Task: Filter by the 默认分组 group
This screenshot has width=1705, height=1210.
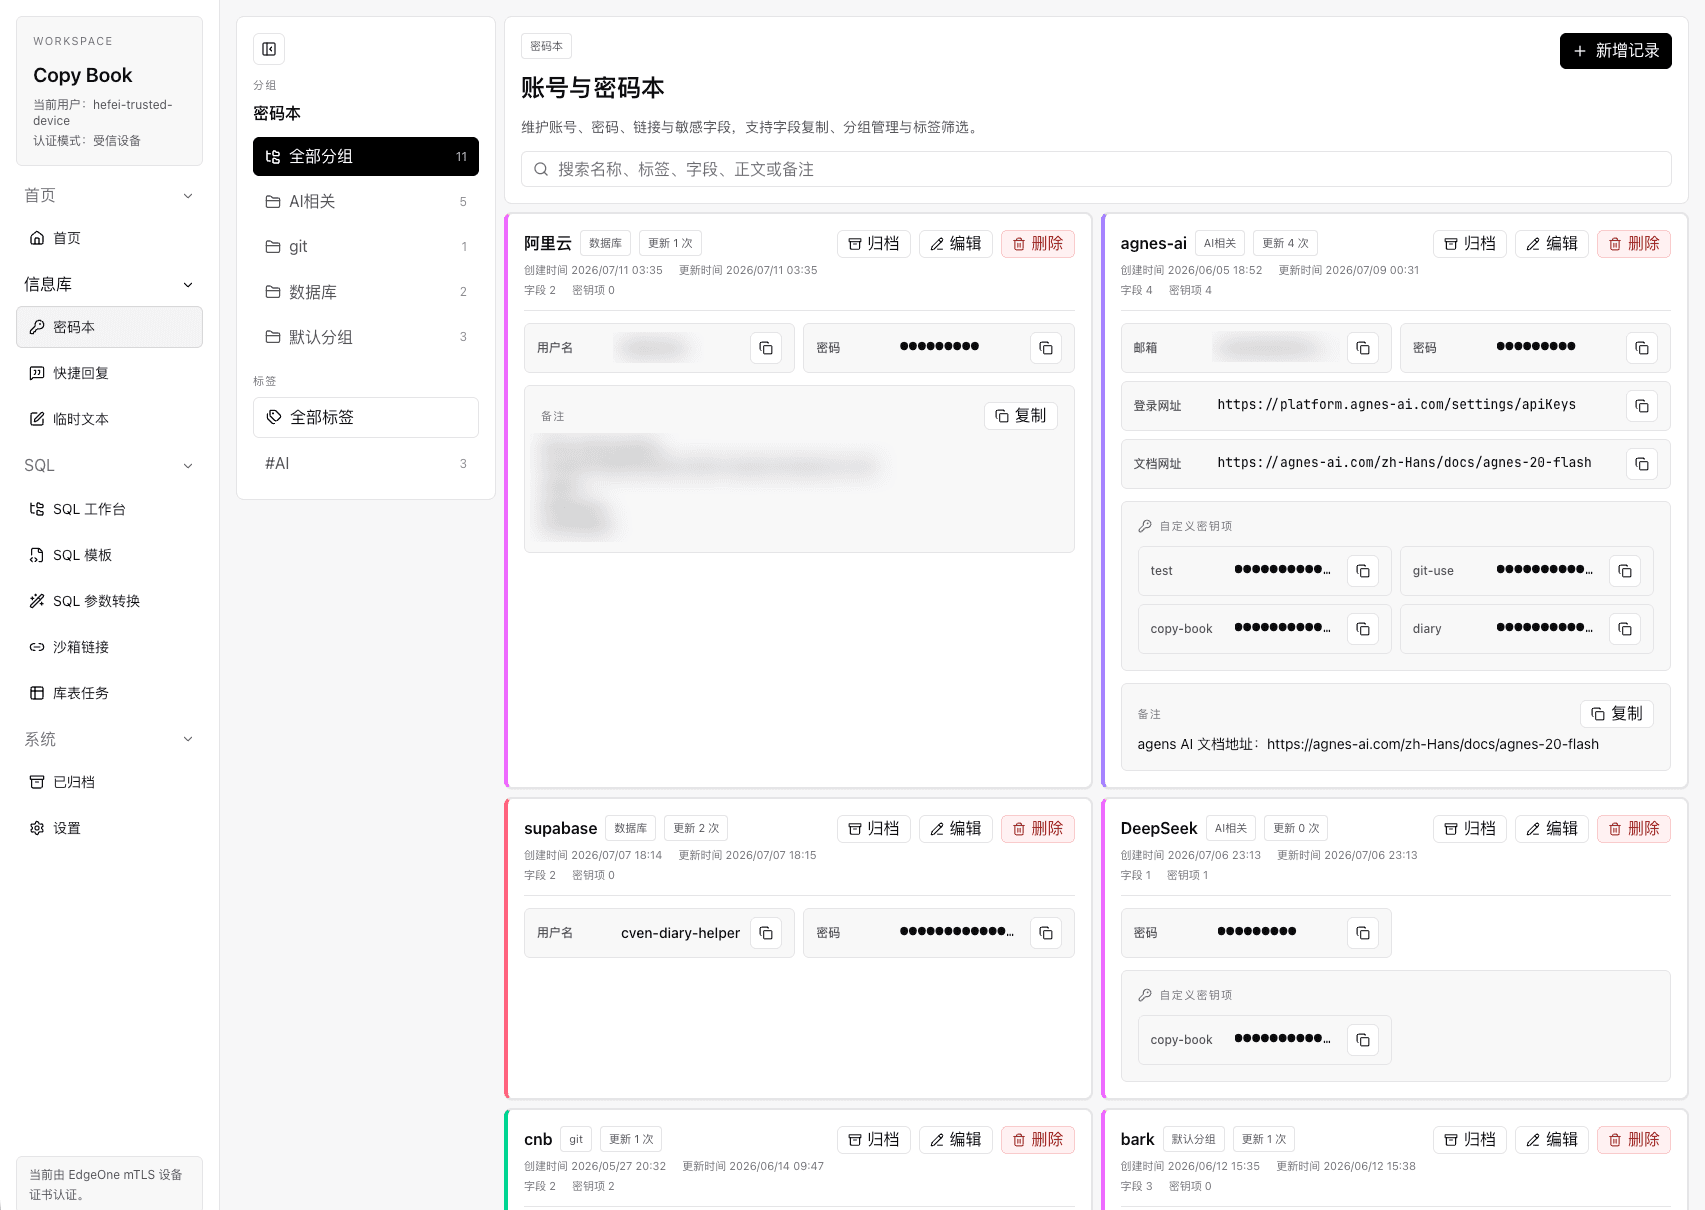Action: 366,337
